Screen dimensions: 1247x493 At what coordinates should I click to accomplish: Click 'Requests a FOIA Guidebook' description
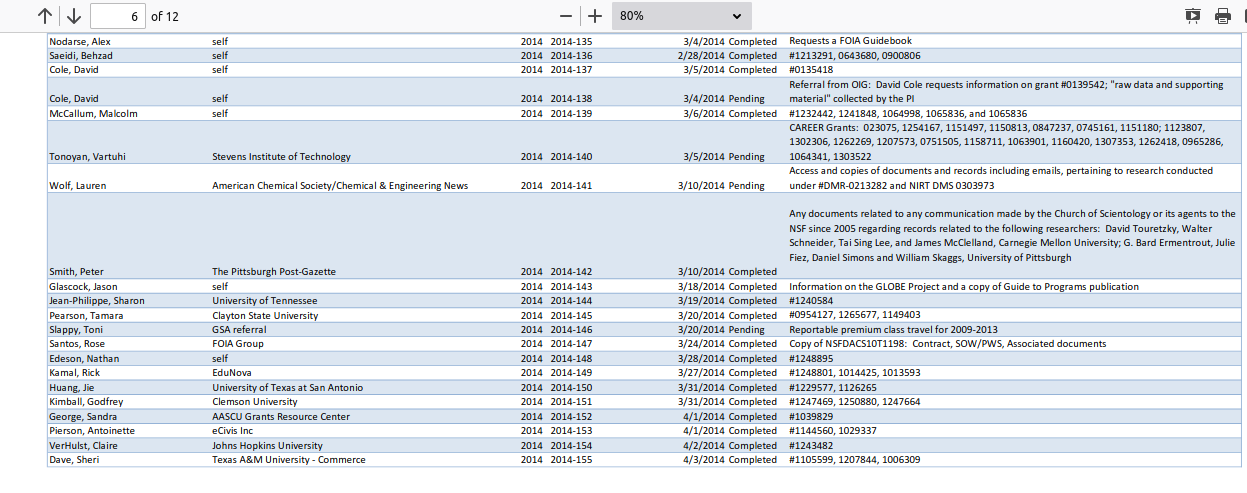pos(850,41)
